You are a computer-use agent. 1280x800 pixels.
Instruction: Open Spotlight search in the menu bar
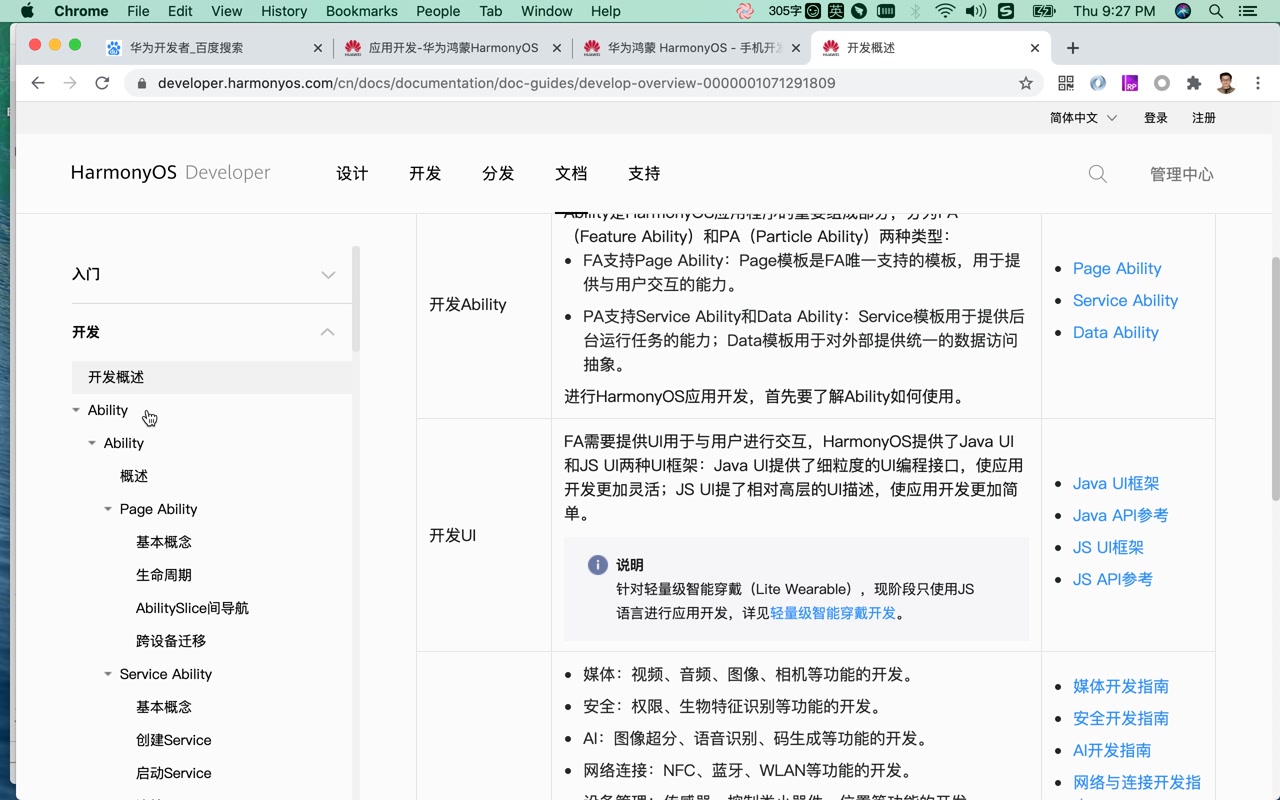[1216, 11]
